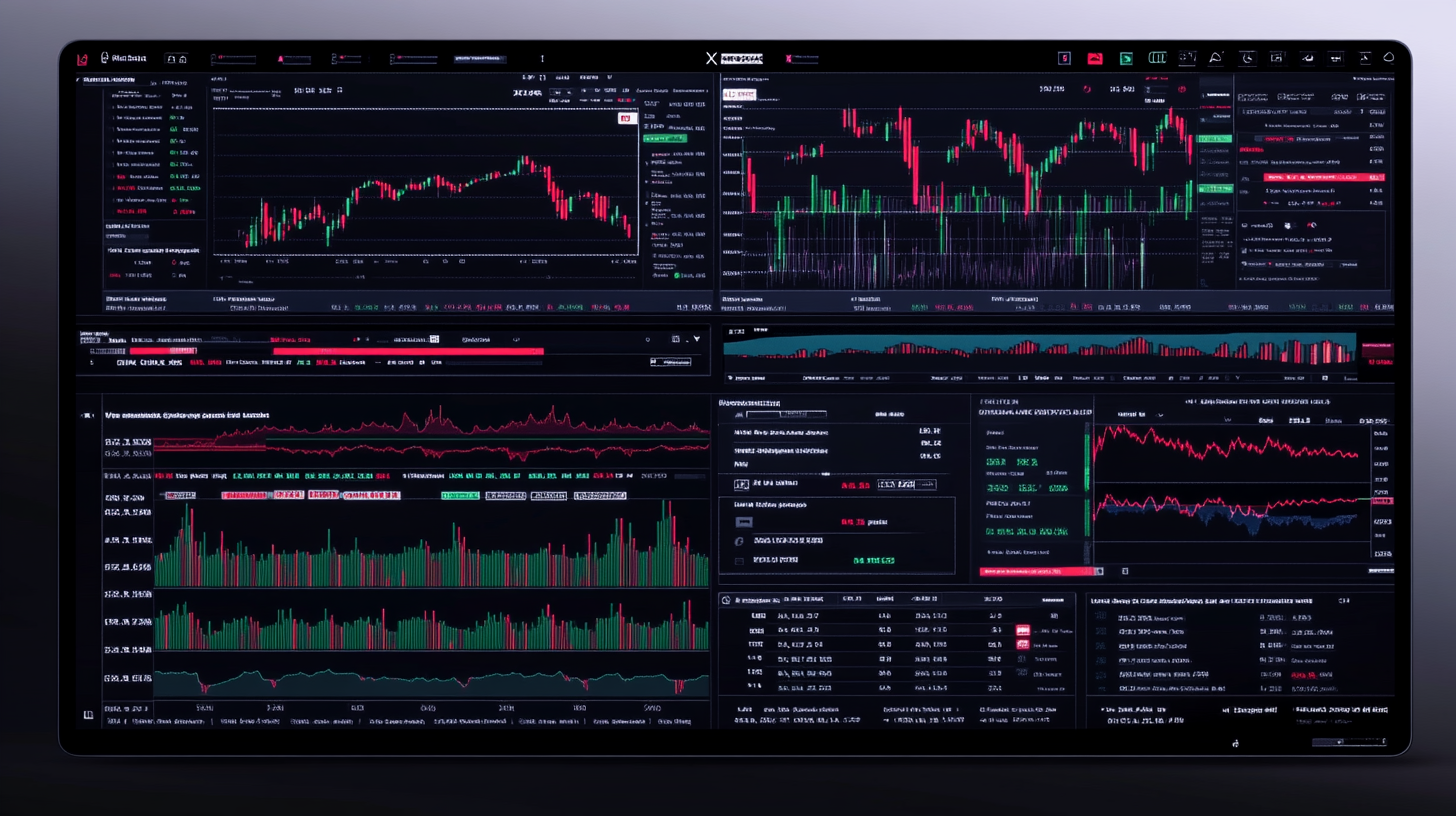Open the alerts bell icon in the top bar
This screenshot has width=1456, height=816.
1215,58
